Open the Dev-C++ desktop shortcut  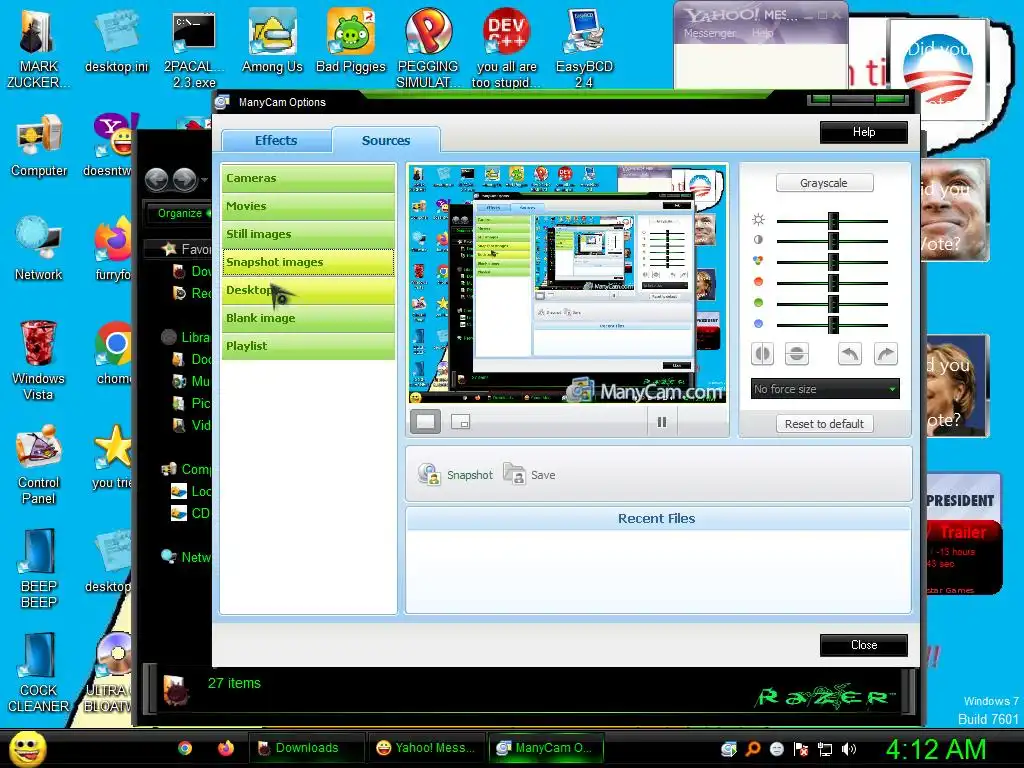(506, 47)
